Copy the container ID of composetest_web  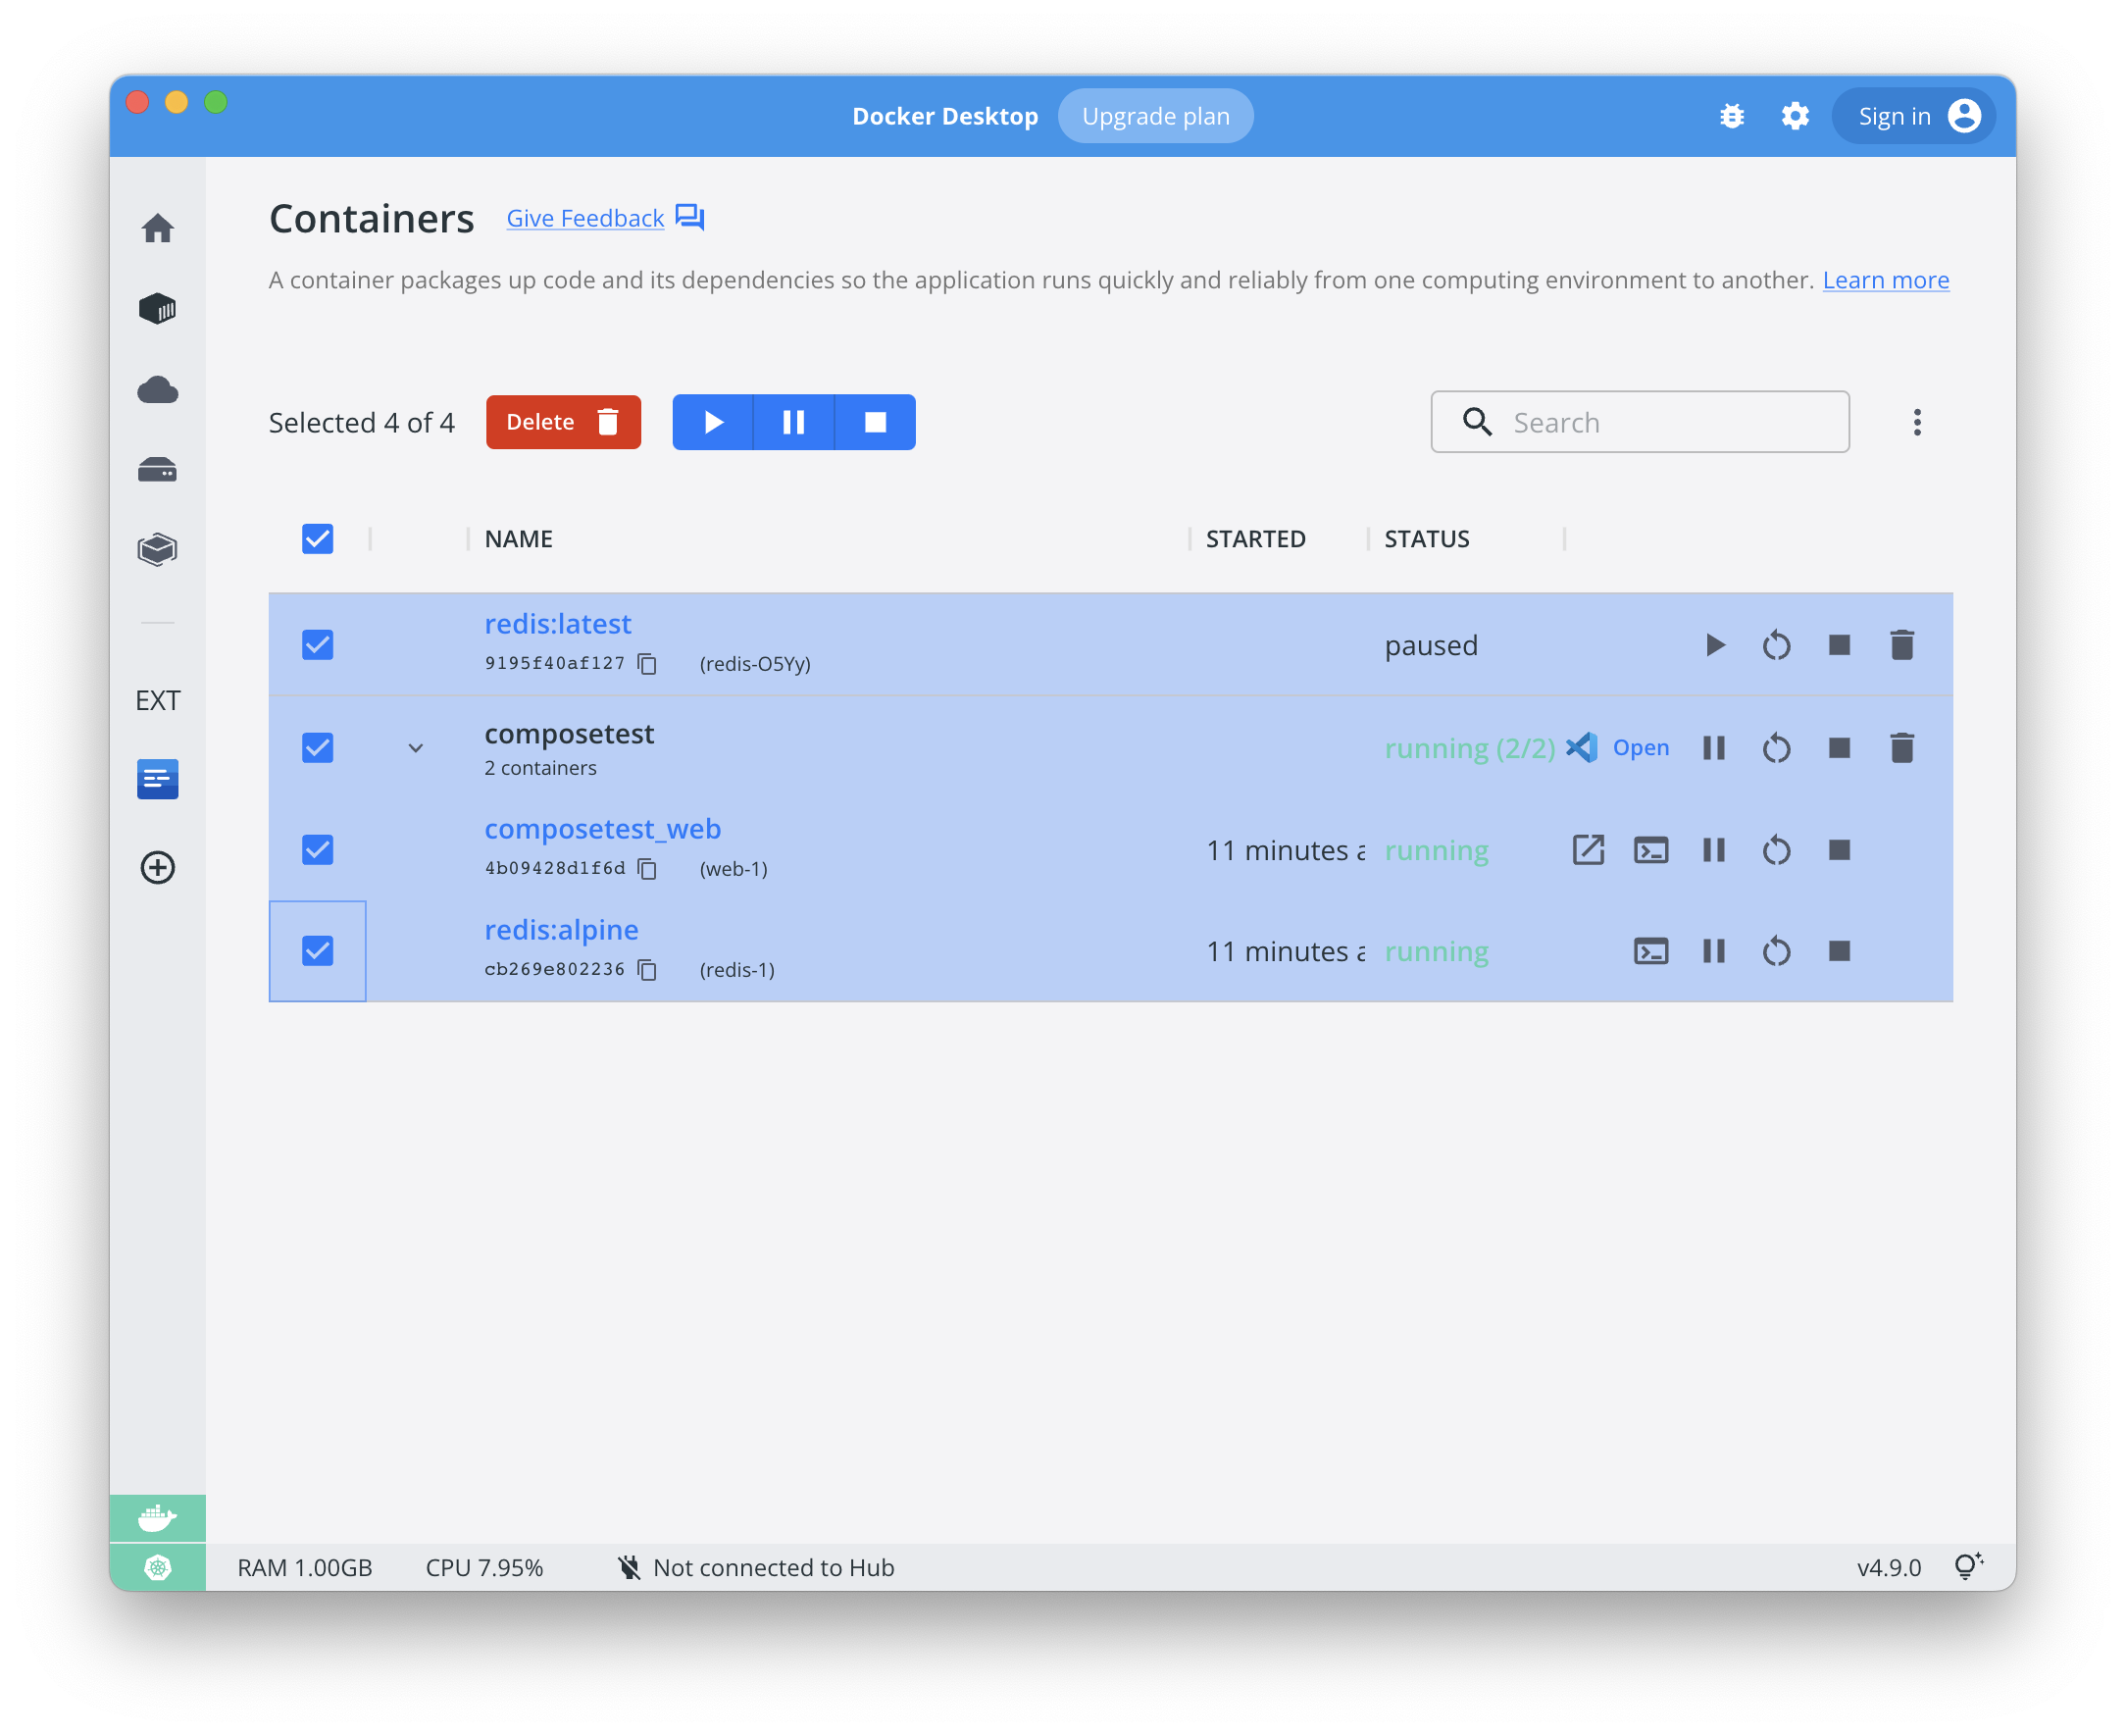(x=648, y=869)
